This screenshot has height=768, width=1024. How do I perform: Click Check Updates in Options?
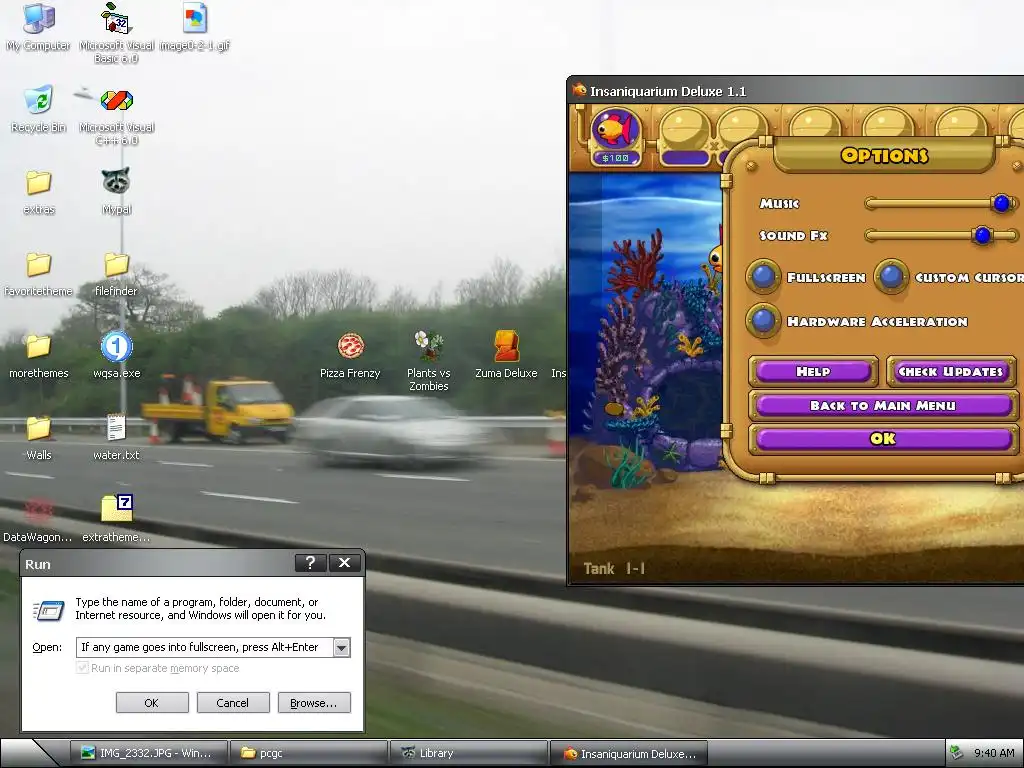951,372
